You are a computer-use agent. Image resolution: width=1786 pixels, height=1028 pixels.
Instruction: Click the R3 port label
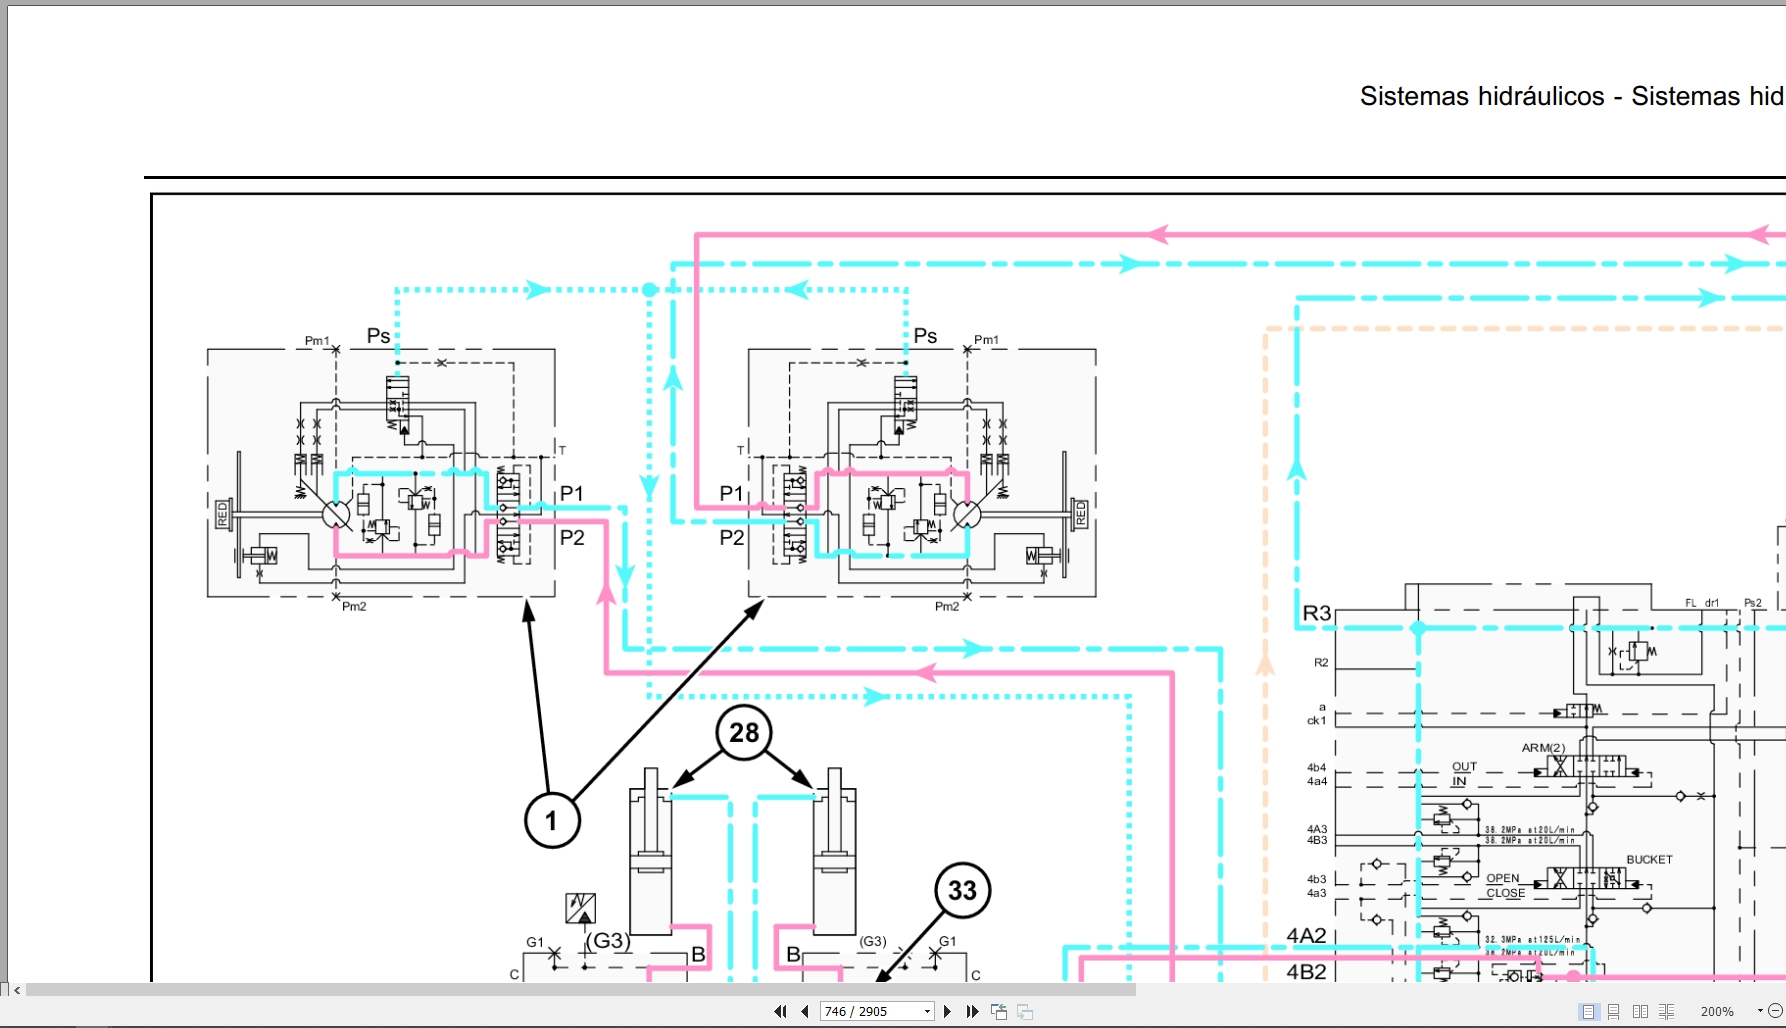(1316, 613)
